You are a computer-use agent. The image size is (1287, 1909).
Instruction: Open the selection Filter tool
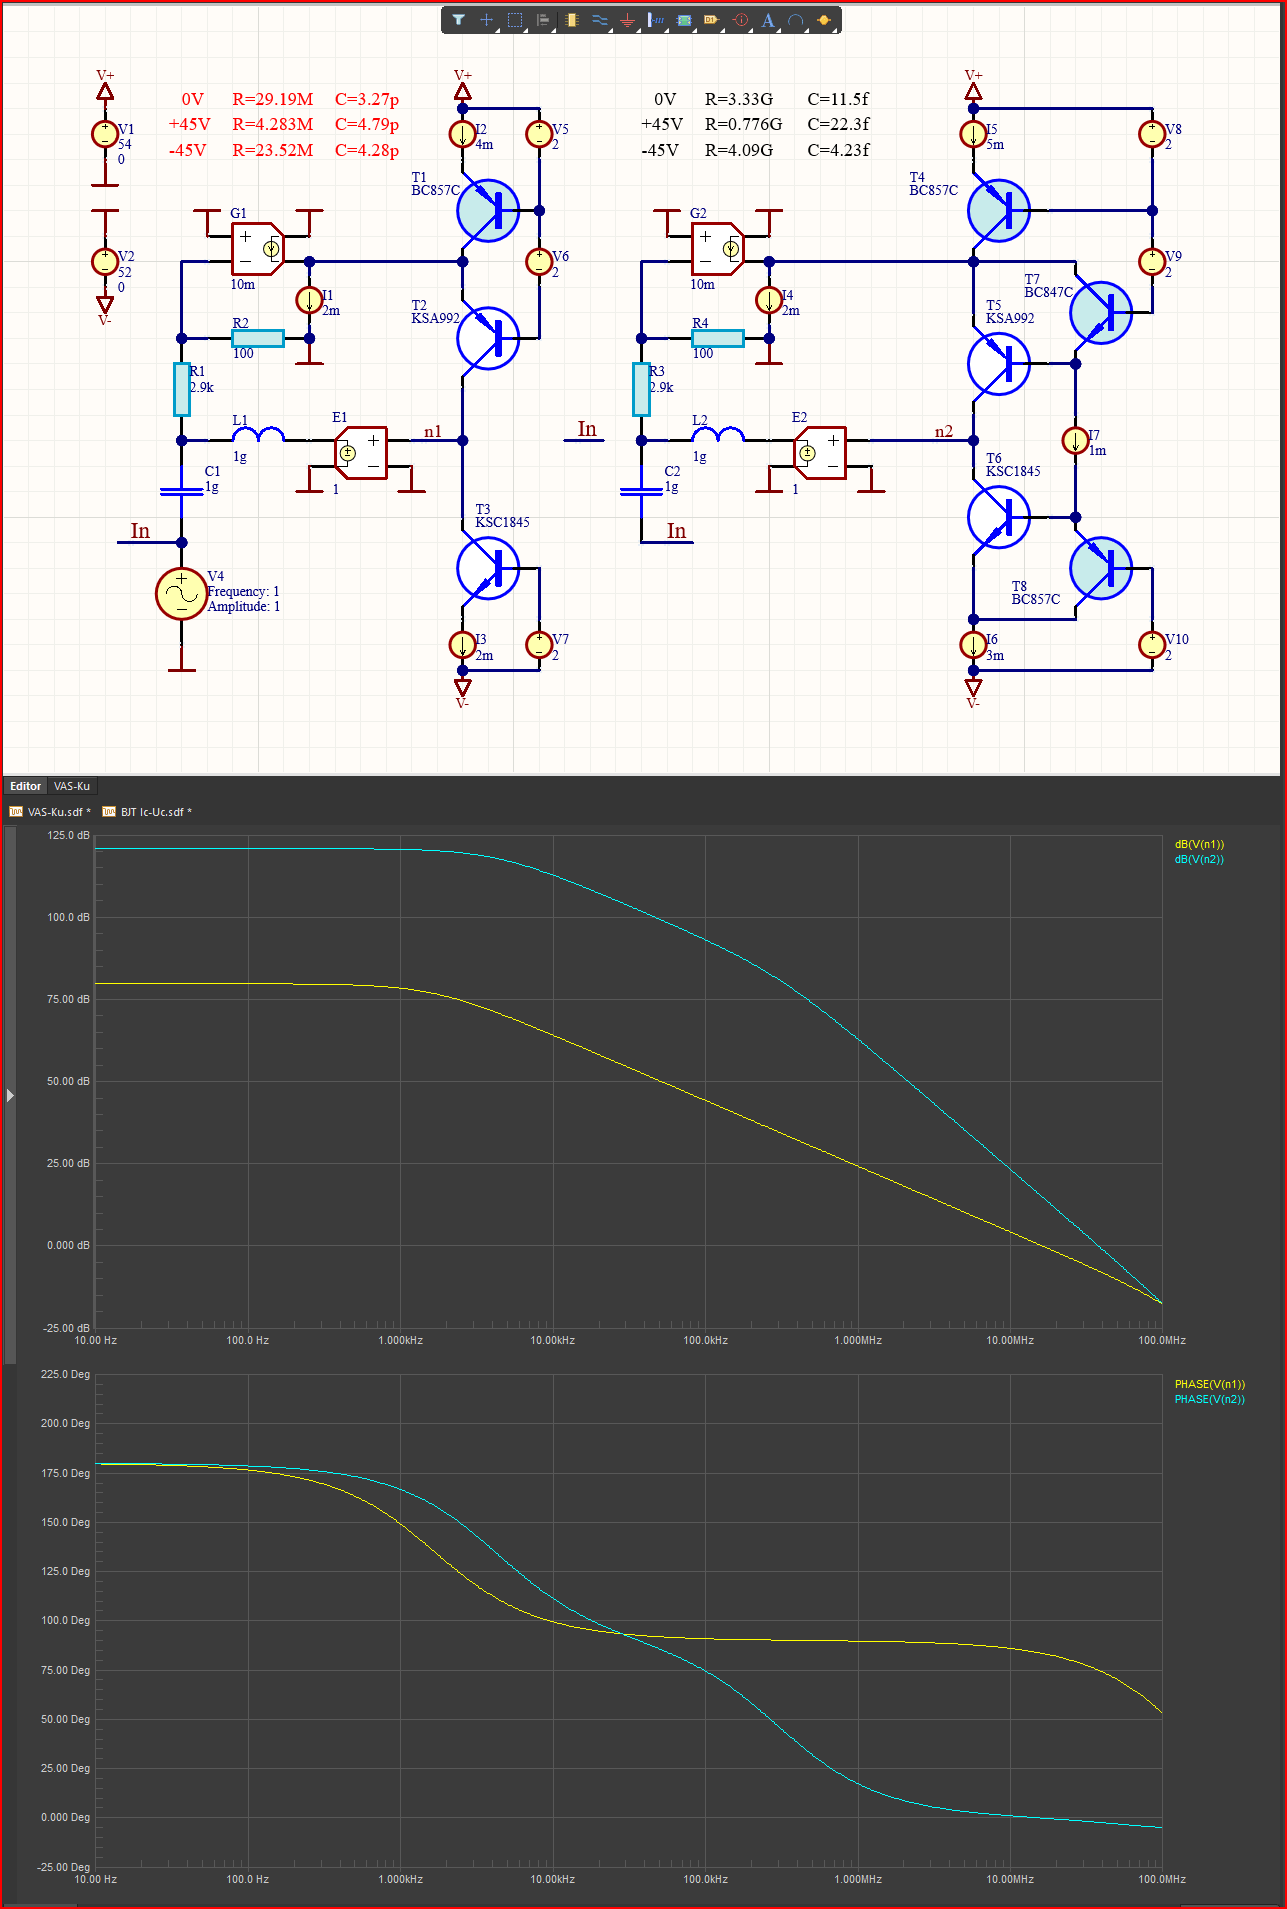pyautogui.click(x=458, y=20)
